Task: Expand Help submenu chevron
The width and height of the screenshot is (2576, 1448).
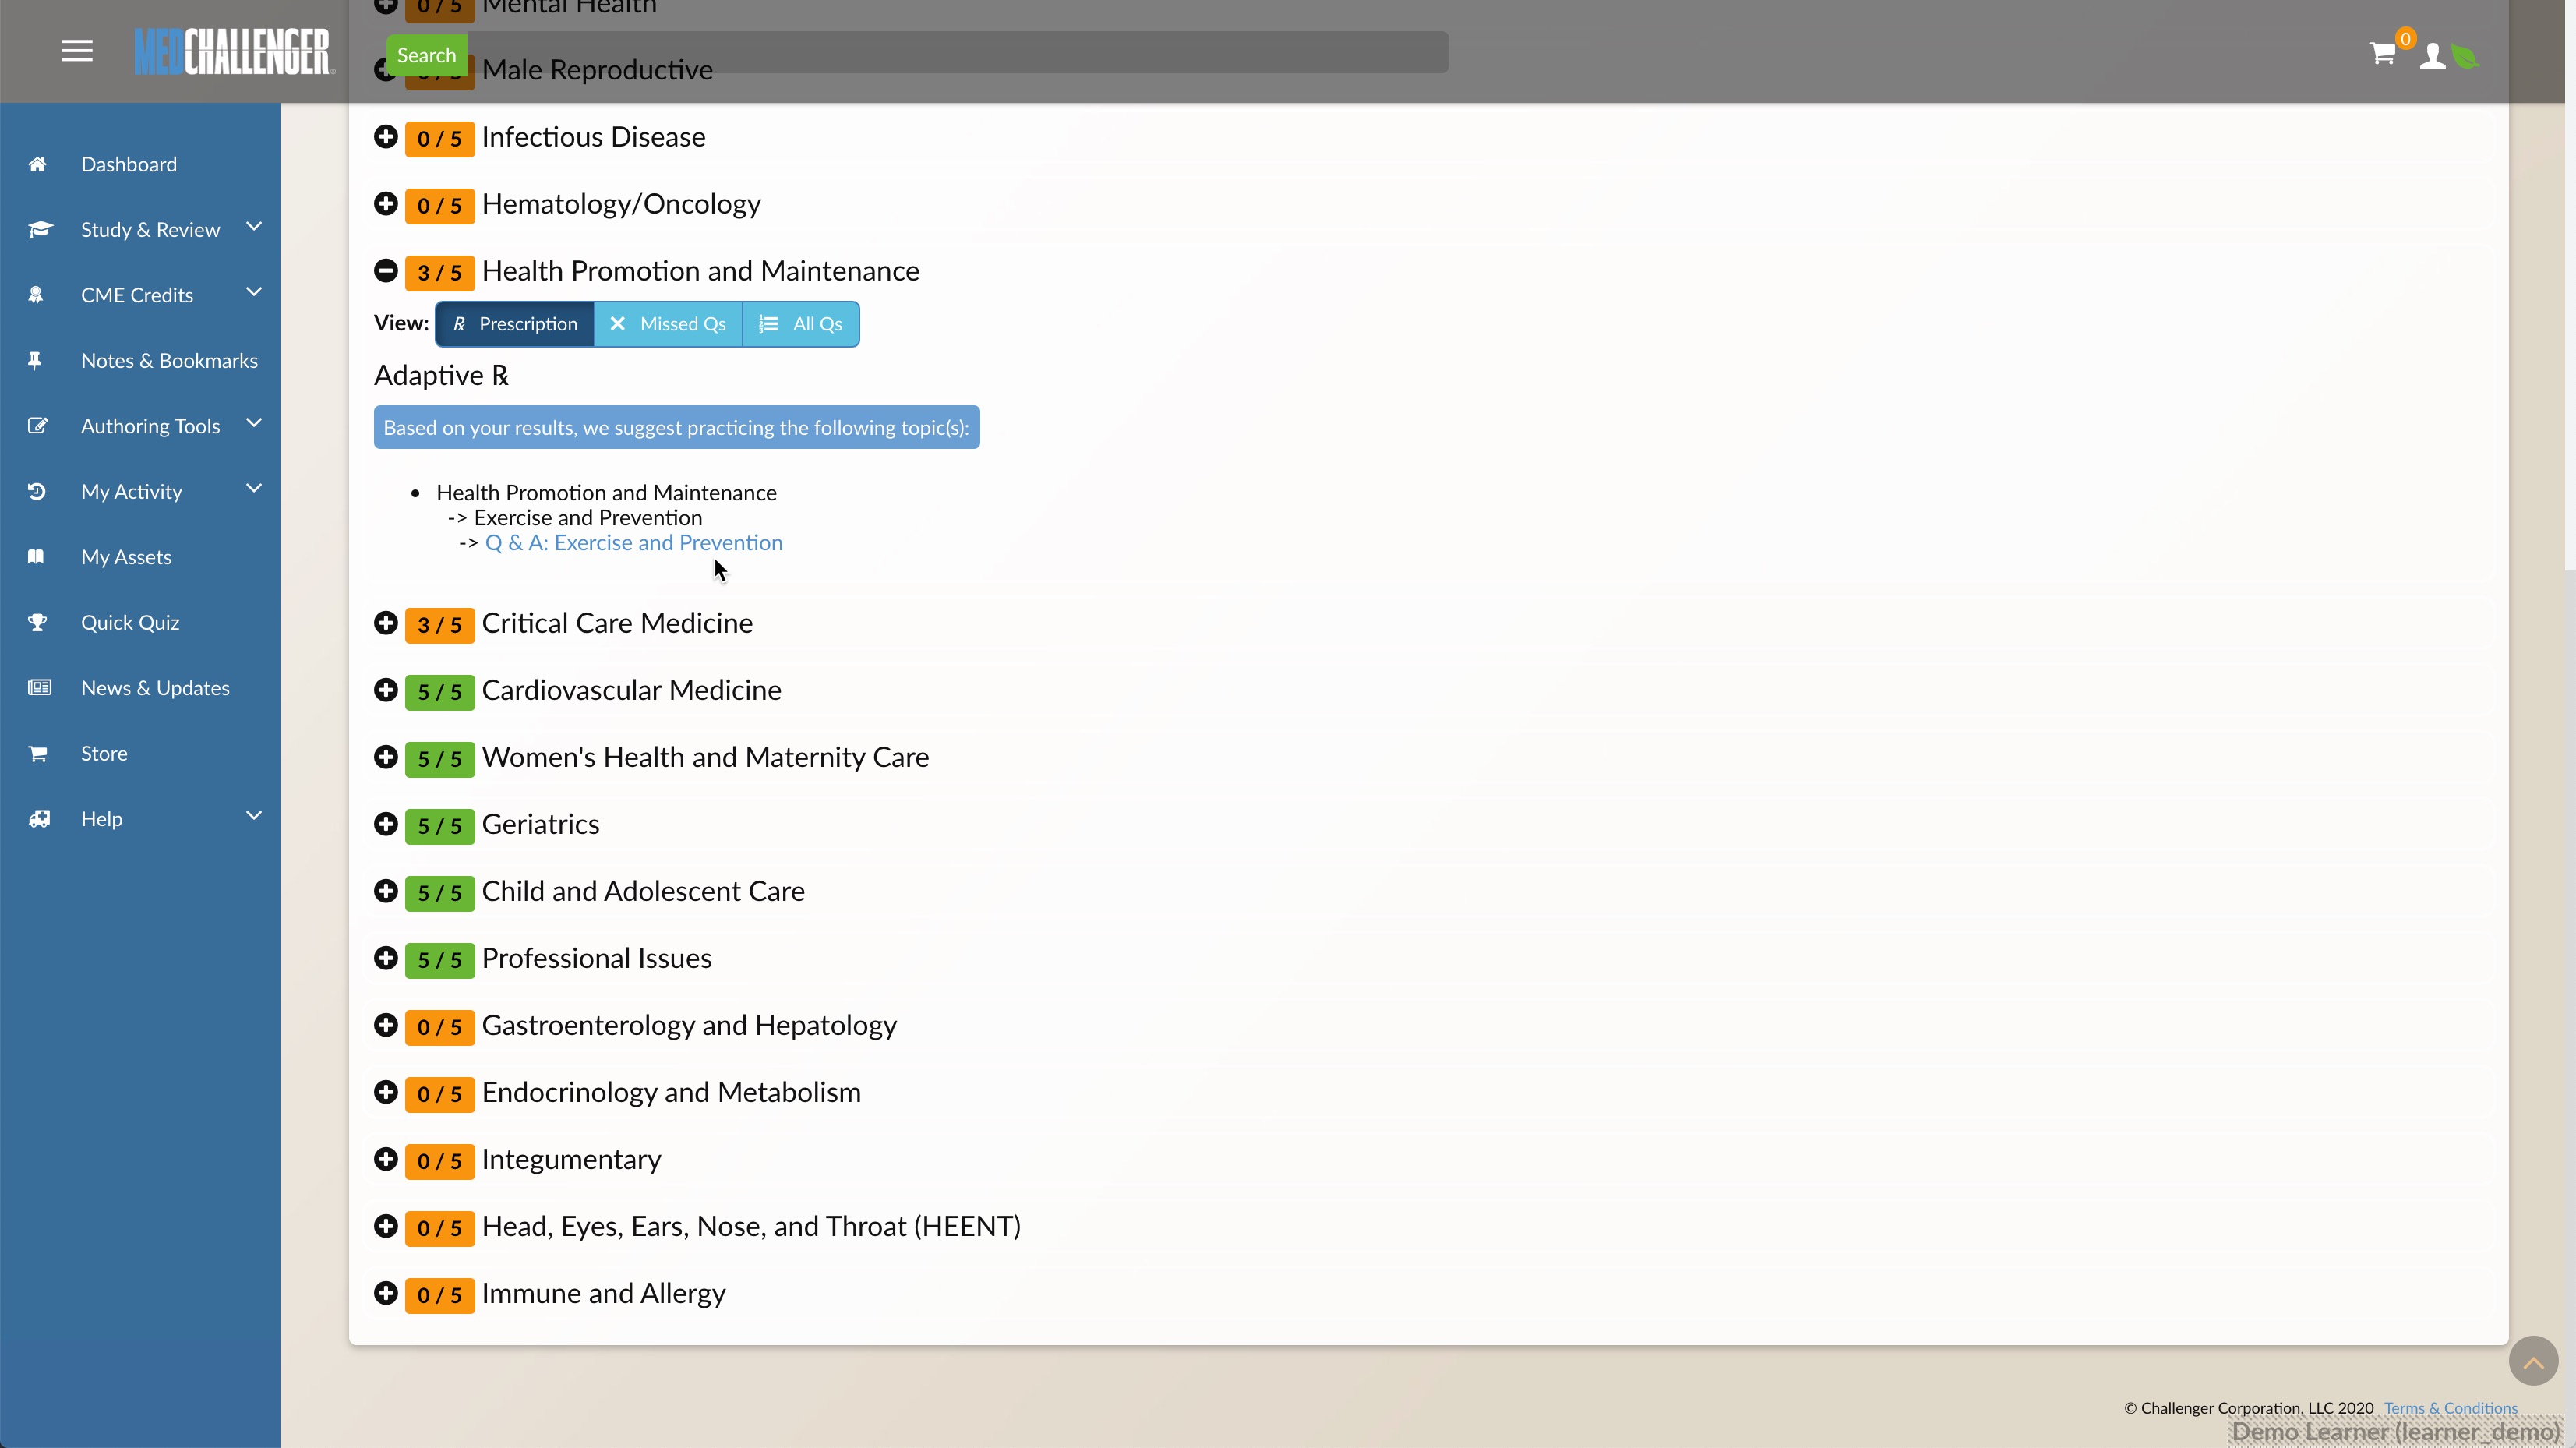Action: click(254, 816)
